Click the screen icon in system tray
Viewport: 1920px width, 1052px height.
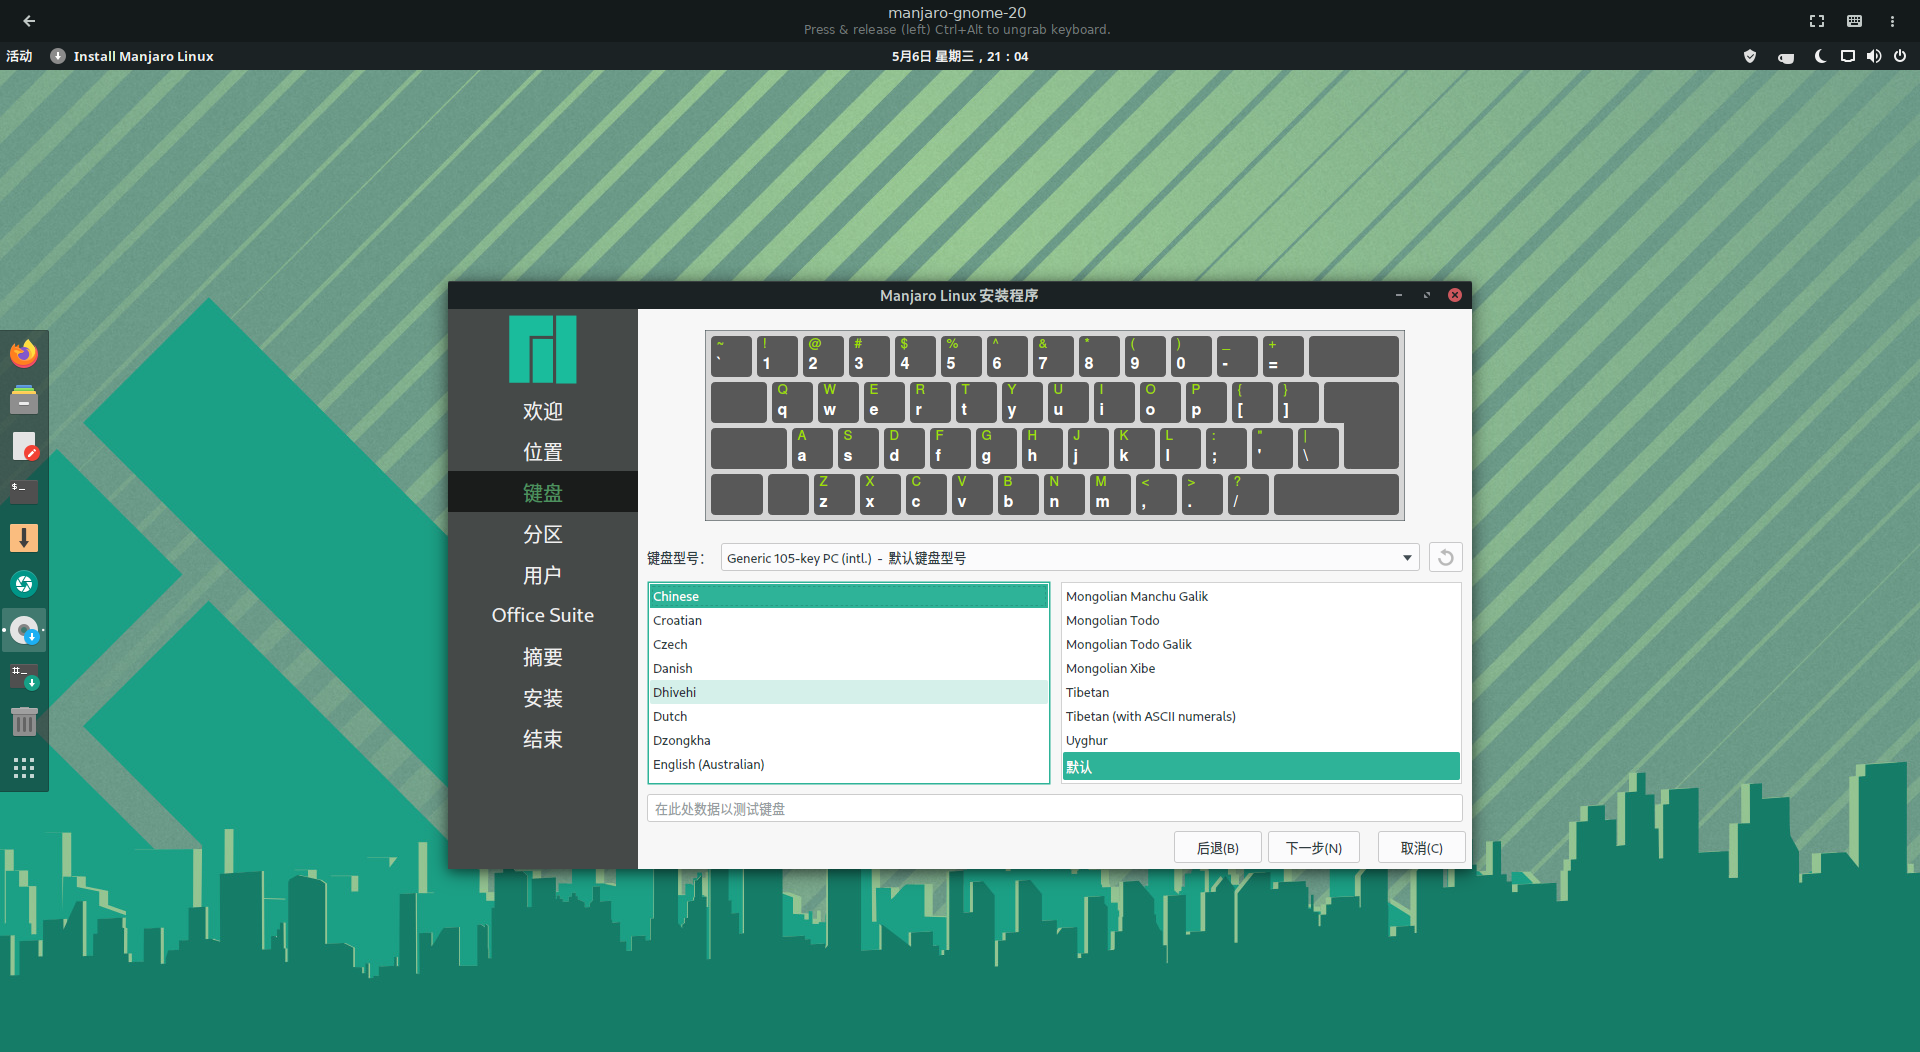[x=1848, y=57]
